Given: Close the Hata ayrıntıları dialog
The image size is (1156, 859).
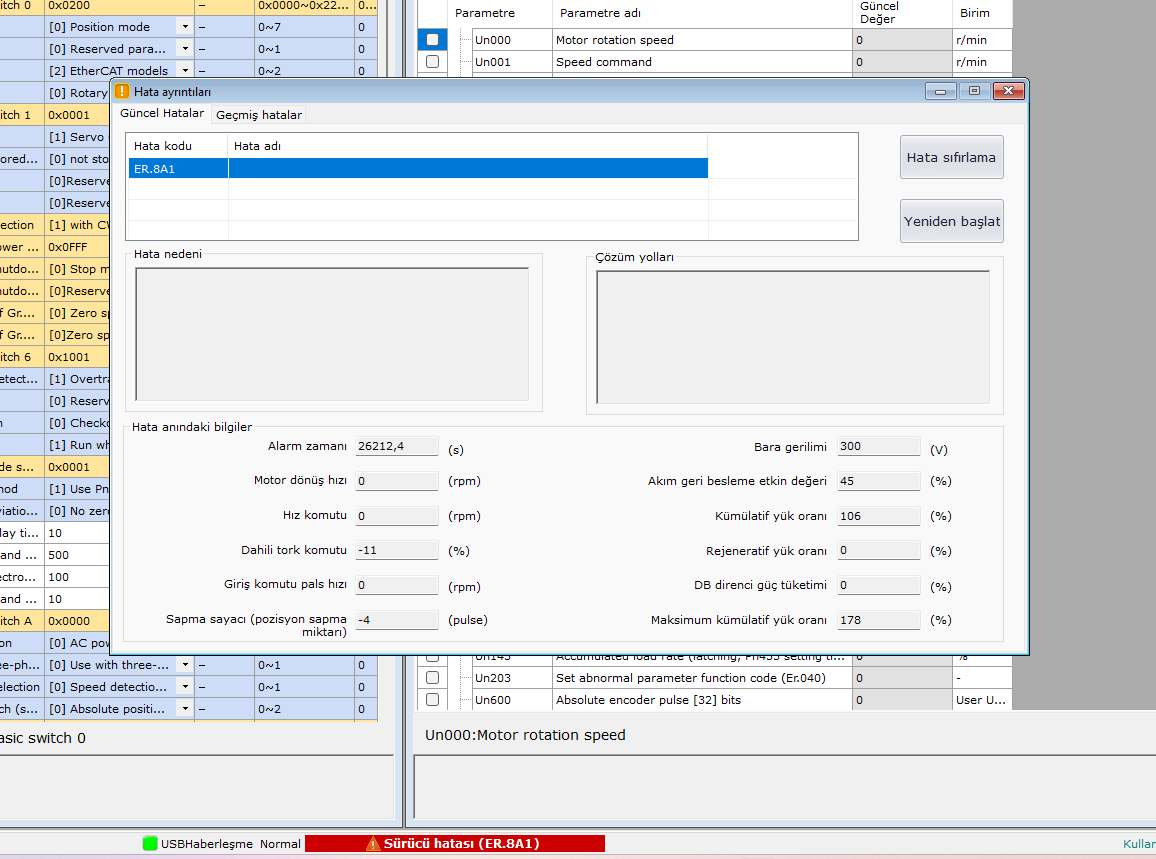Looking at the screenshot, I should pyautogui.click(x=1008, y=91).
